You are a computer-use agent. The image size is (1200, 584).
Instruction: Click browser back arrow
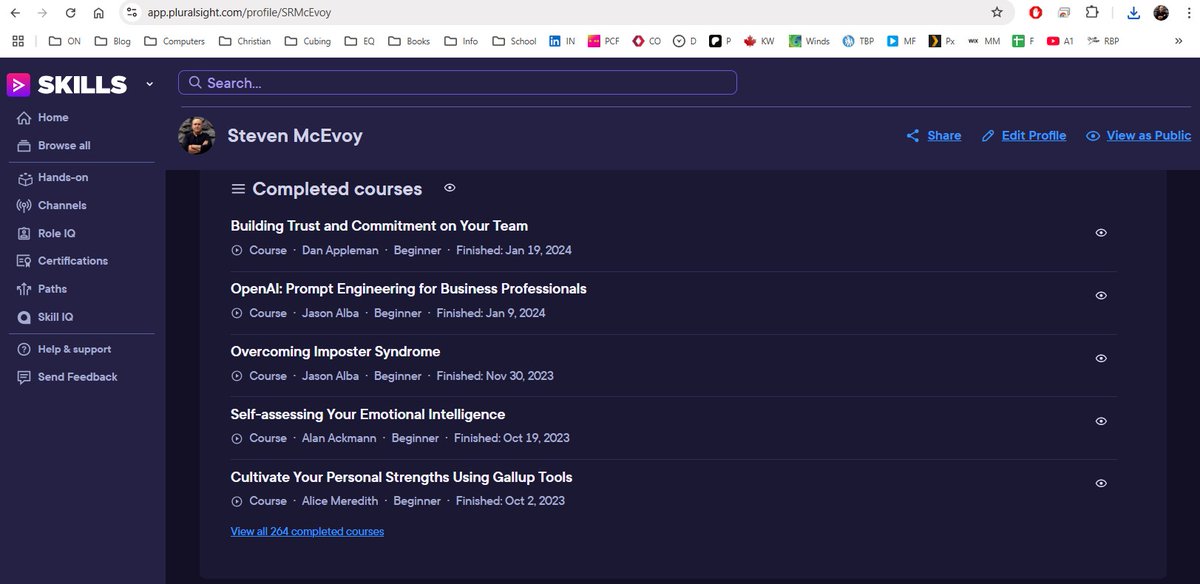pos(16,13)
